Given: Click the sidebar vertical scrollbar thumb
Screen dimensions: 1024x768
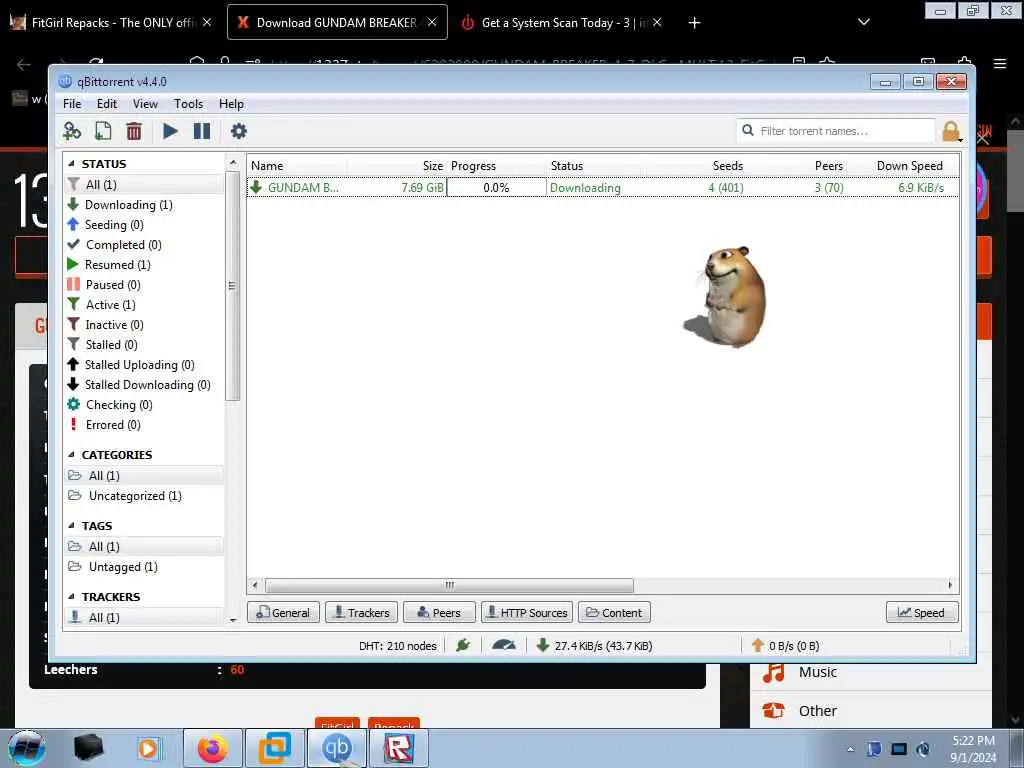Looking at the screenshot, I should click(232, 286).
